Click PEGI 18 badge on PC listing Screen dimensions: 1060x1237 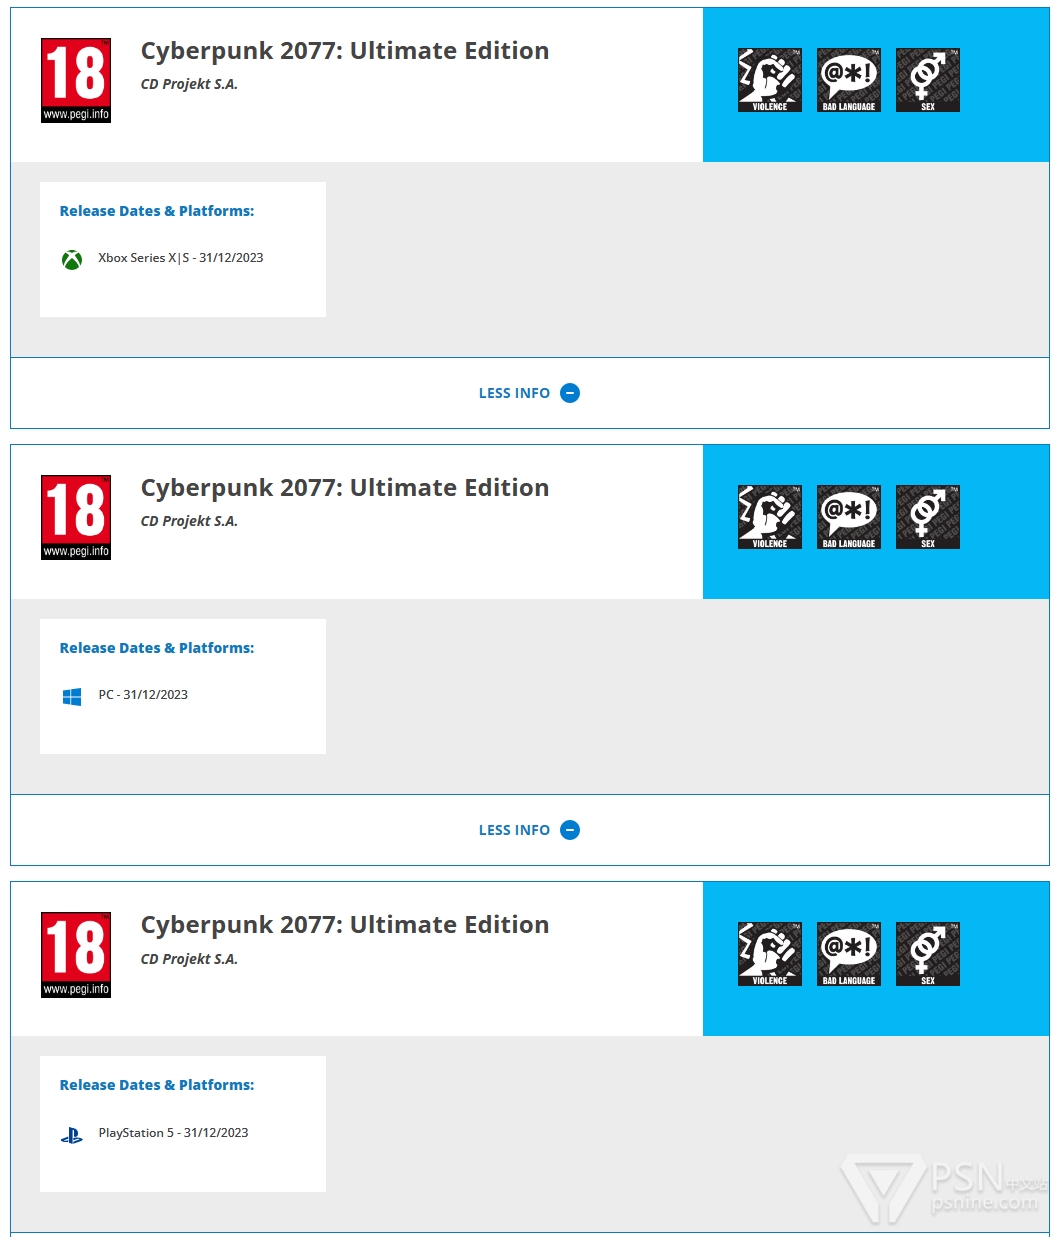click(76, 517)
